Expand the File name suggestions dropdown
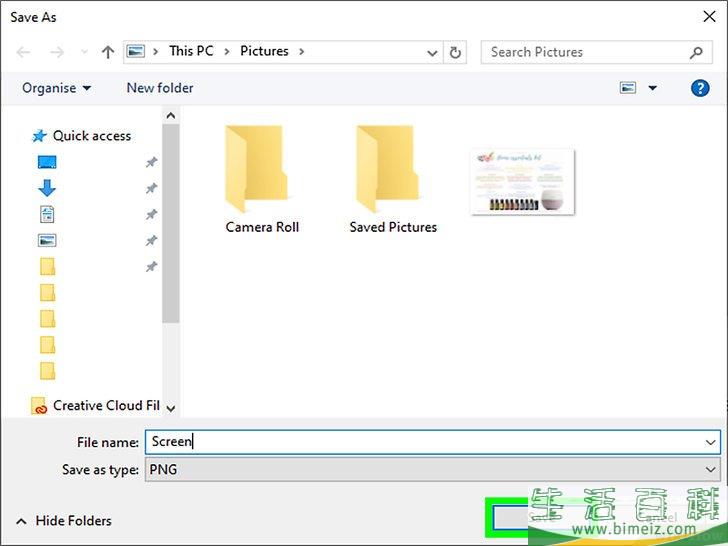The height and width of the screenshot is (546, 728). [x=711, y=441]
